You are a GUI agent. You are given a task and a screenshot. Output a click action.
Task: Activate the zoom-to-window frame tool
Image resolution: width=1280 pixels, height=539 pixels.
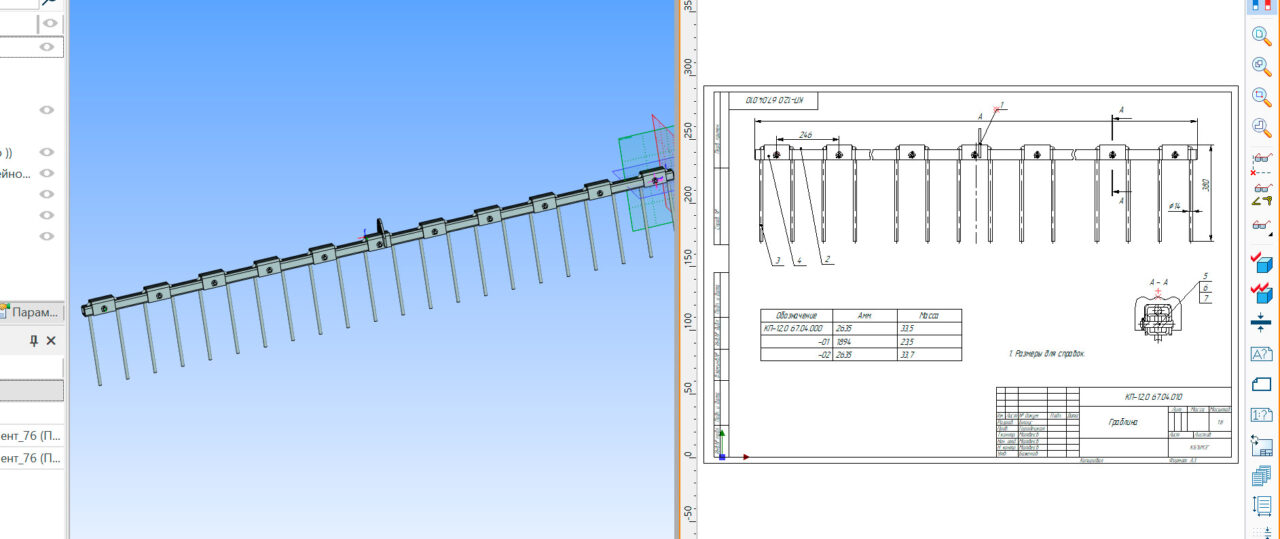[x=1261, y=97]
